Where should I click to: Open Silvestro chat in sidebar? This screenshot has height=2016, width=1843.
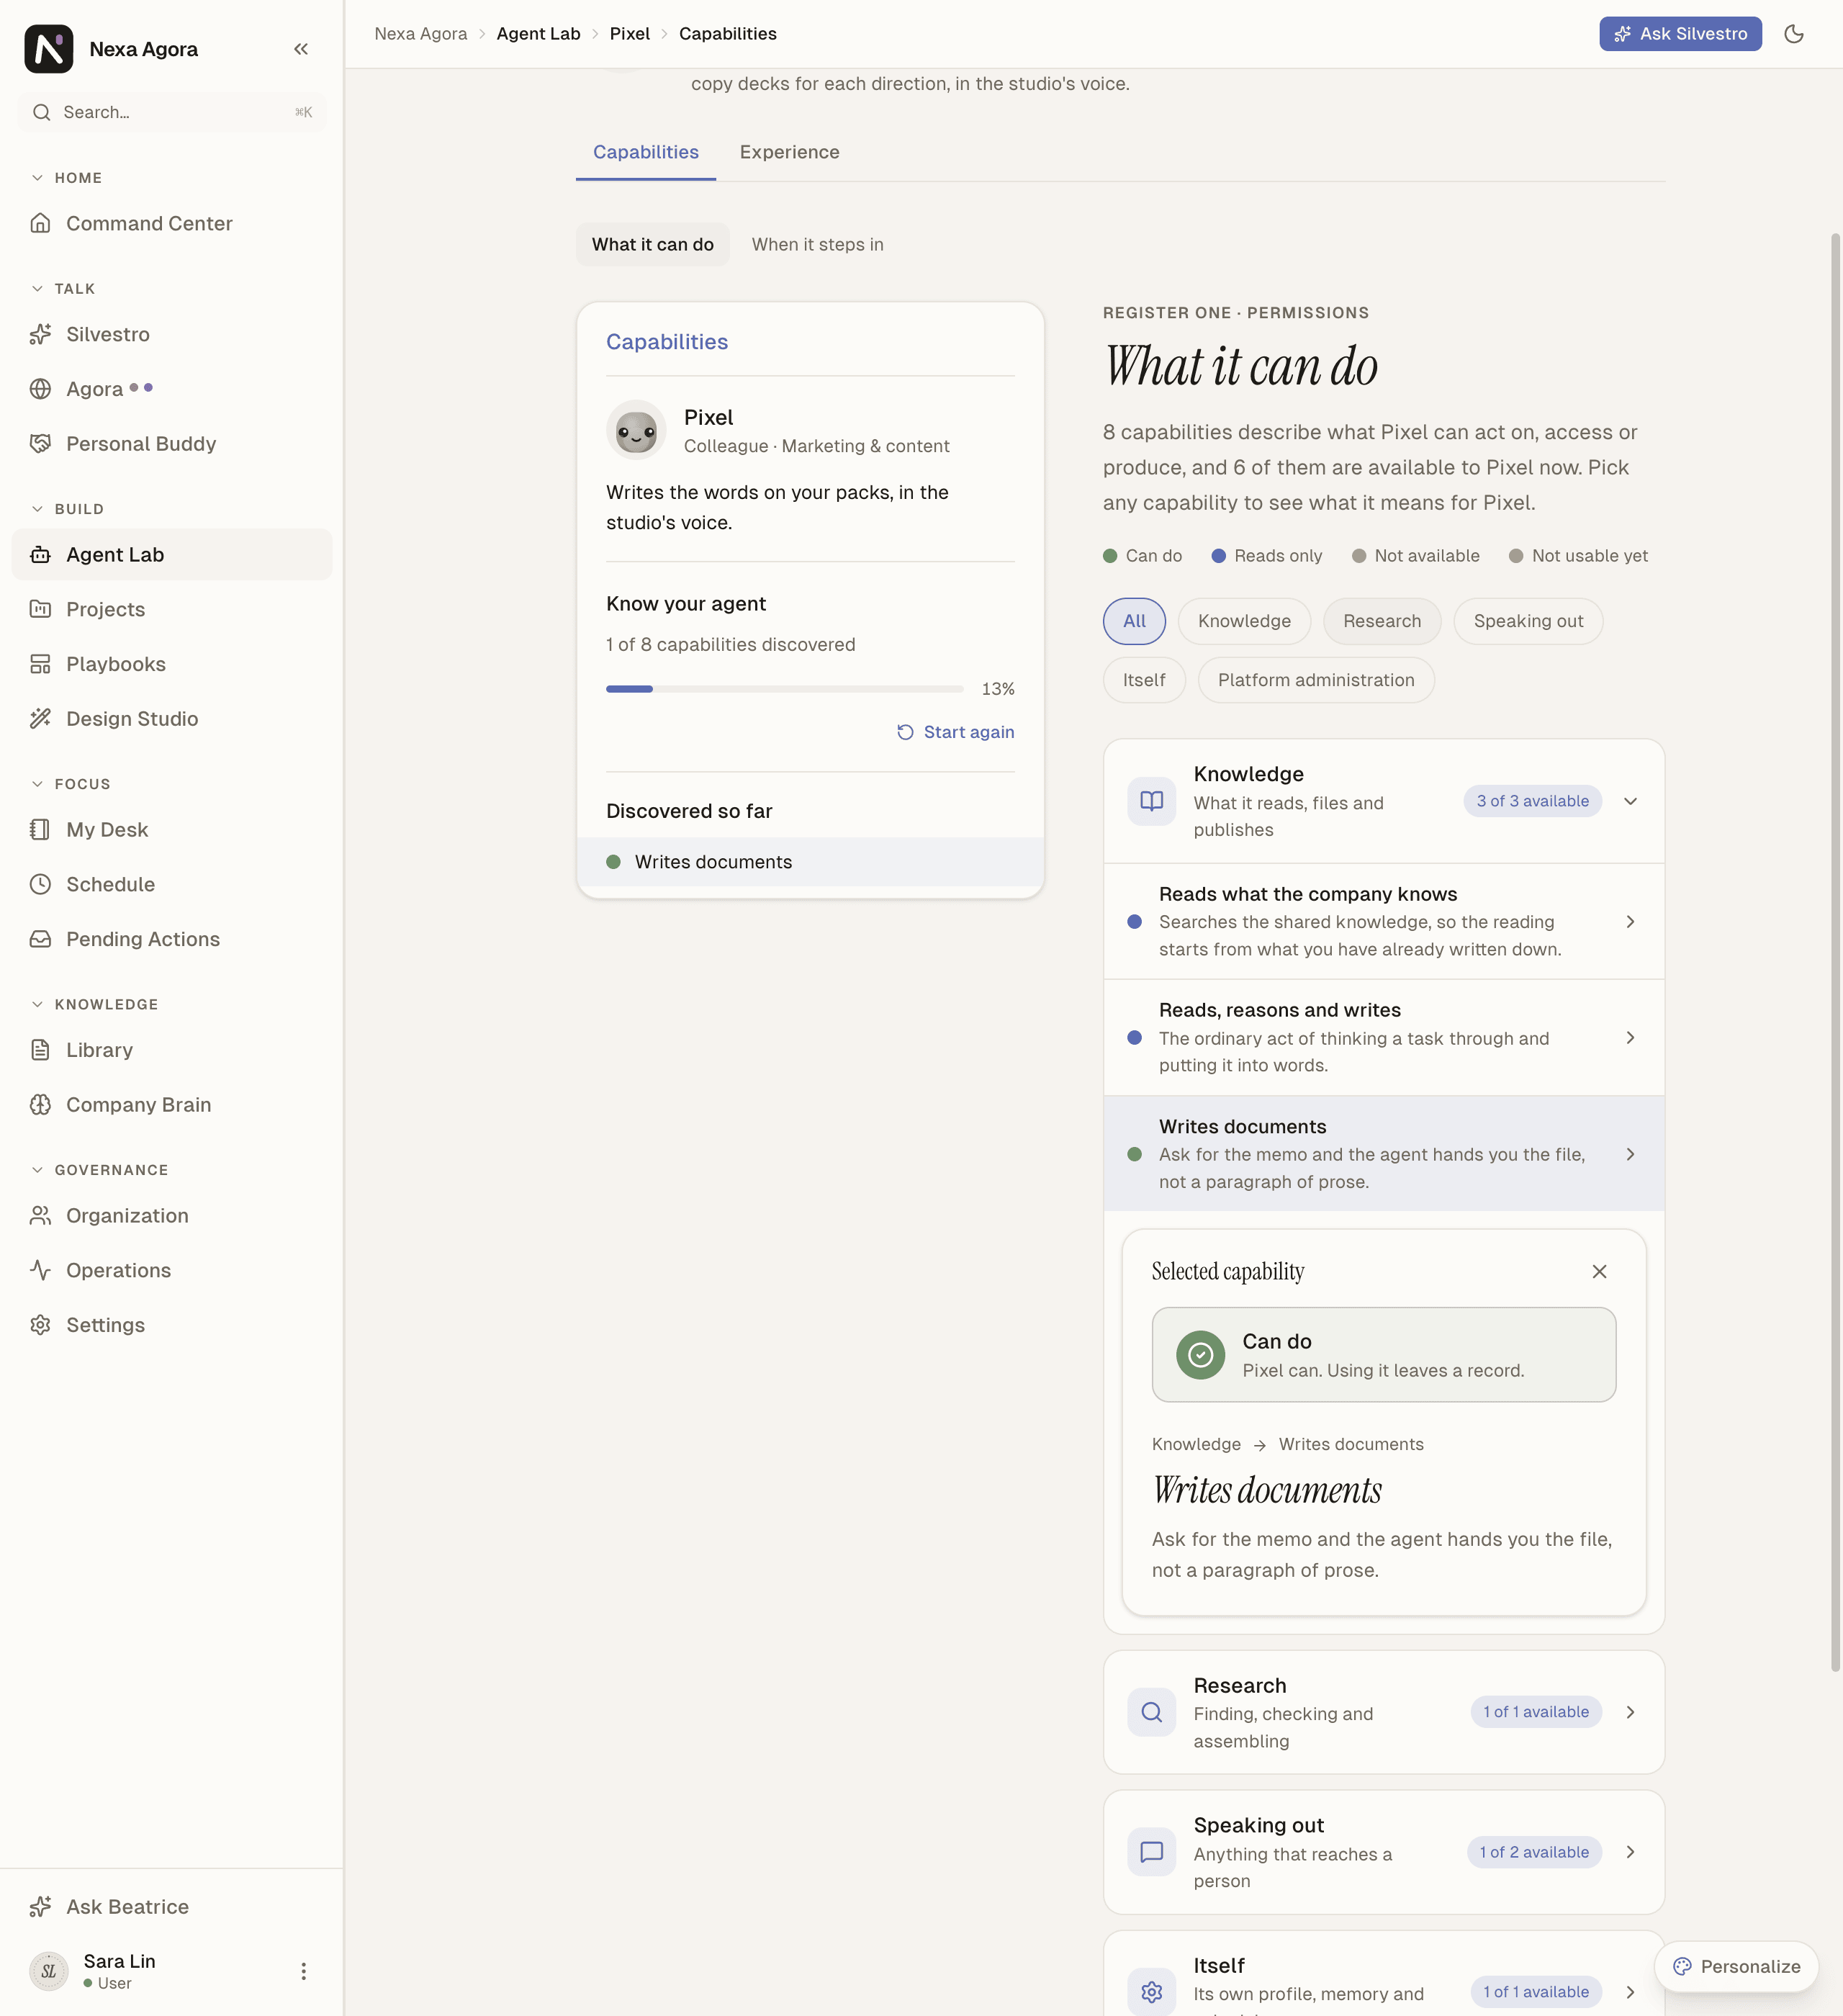(x=172, y=334)
